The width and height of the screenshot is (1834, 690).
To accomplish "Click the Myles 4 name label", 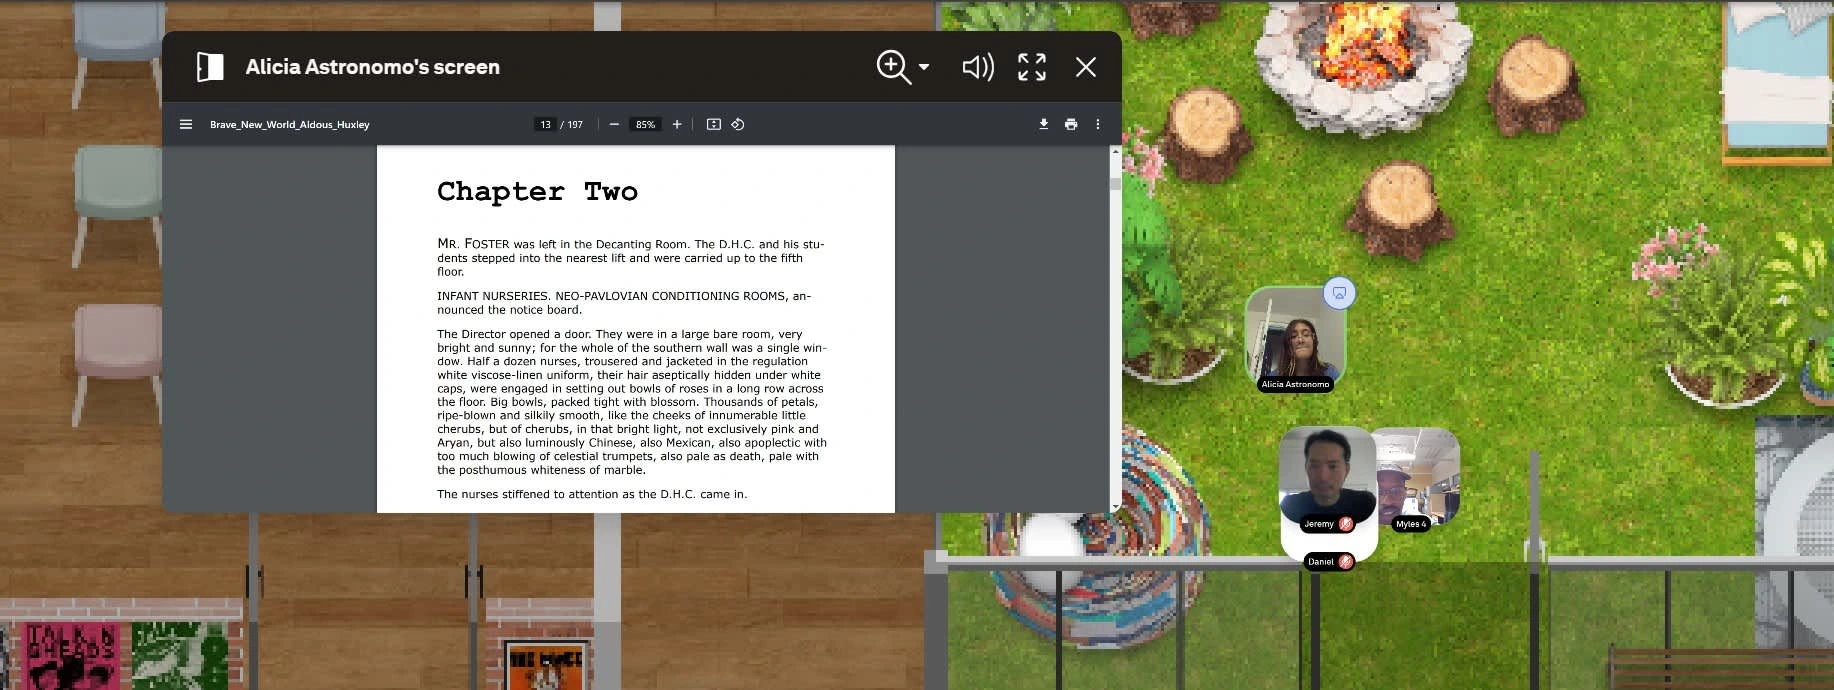I will point(1411,524).
